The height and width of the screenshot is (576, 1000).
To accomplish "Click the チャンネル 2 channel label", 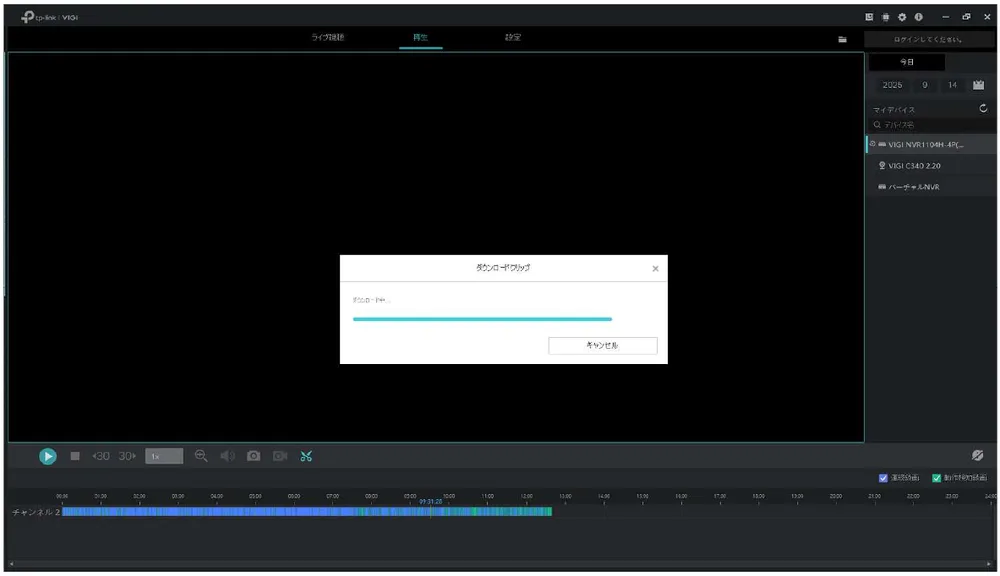I will tap(36, 512).
